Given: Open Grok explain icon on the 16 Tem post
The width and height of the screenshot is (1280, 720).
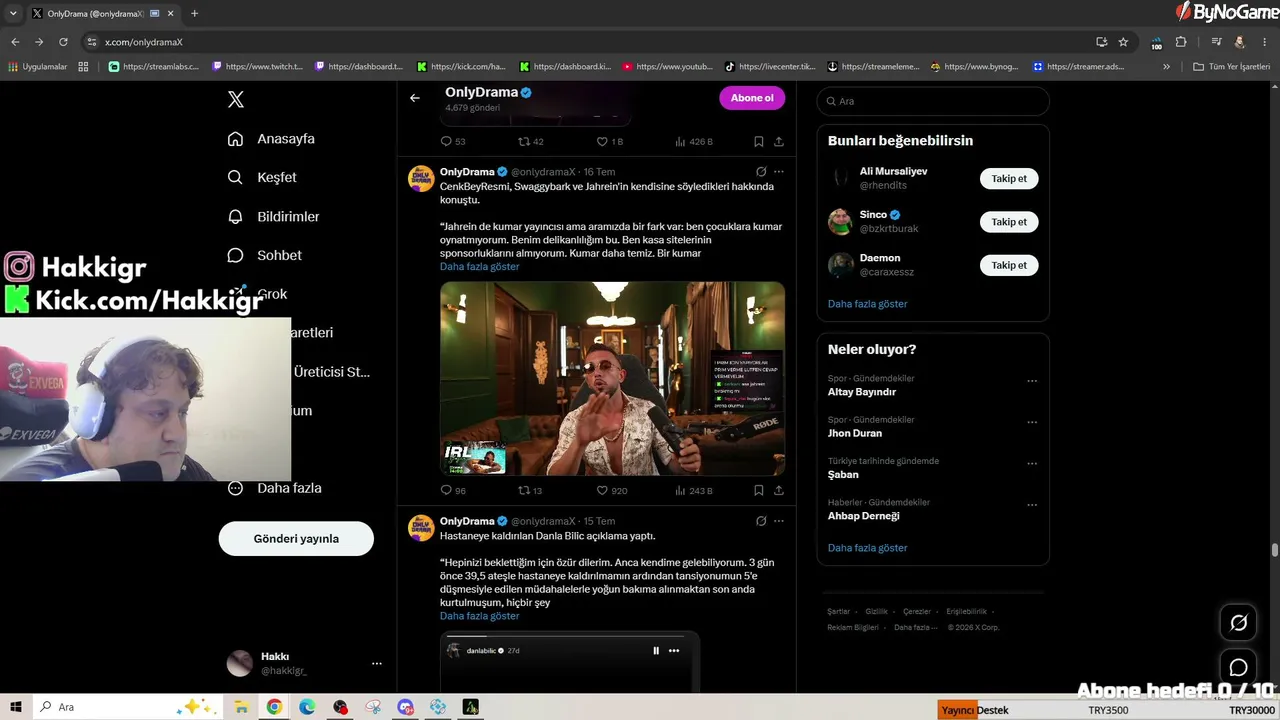Looking at the screenshot, I should click(x=761, y=172).
